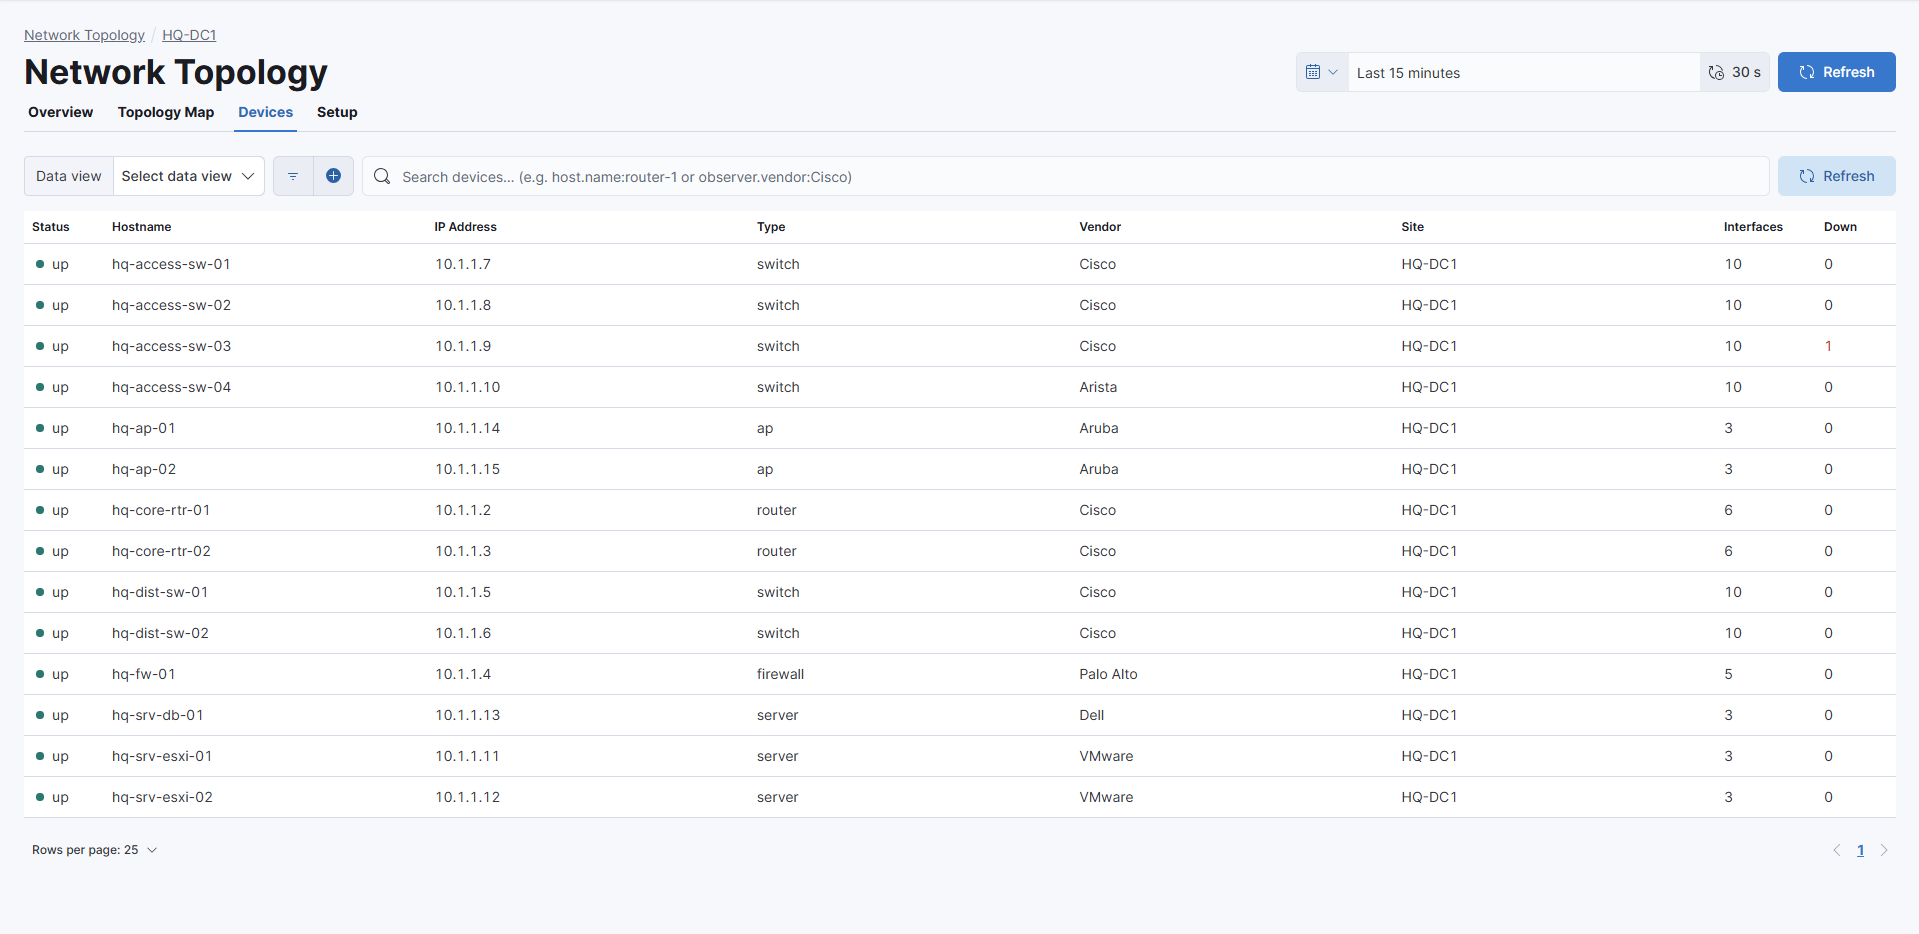Open the calendar quick-select date menu
1919x934 pixels.
pyautogui.click(x=1322, y=72)
